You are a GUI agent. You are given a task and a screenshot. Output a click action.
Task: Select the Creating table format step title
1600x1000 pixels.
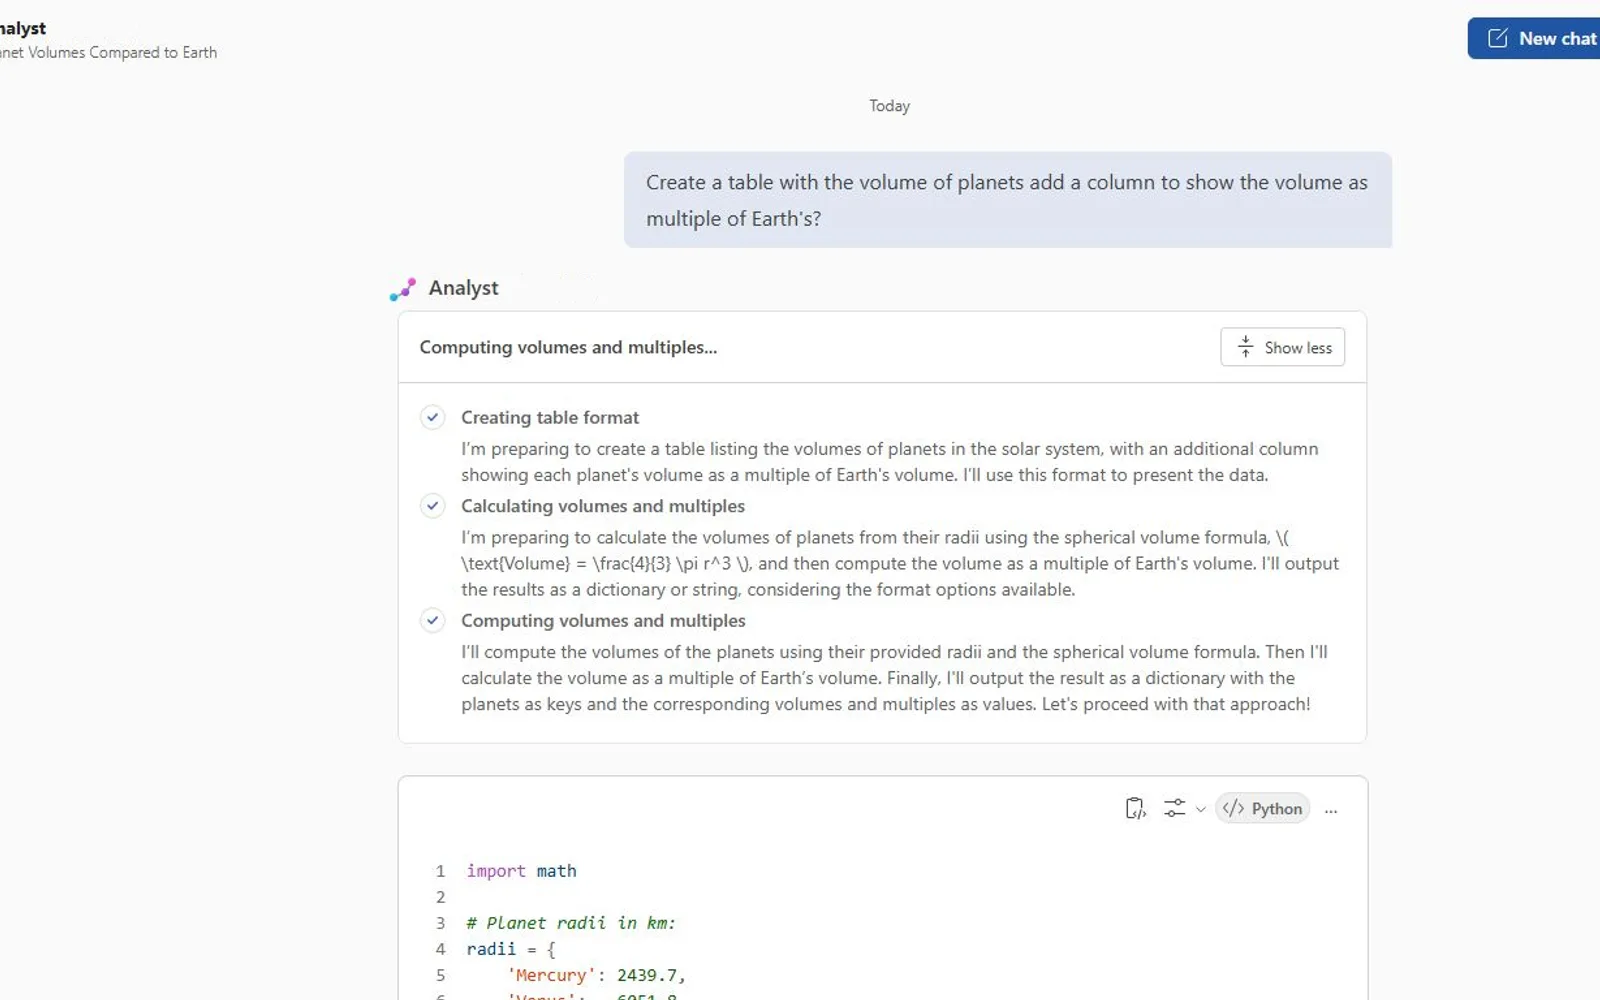pos(550,417)
